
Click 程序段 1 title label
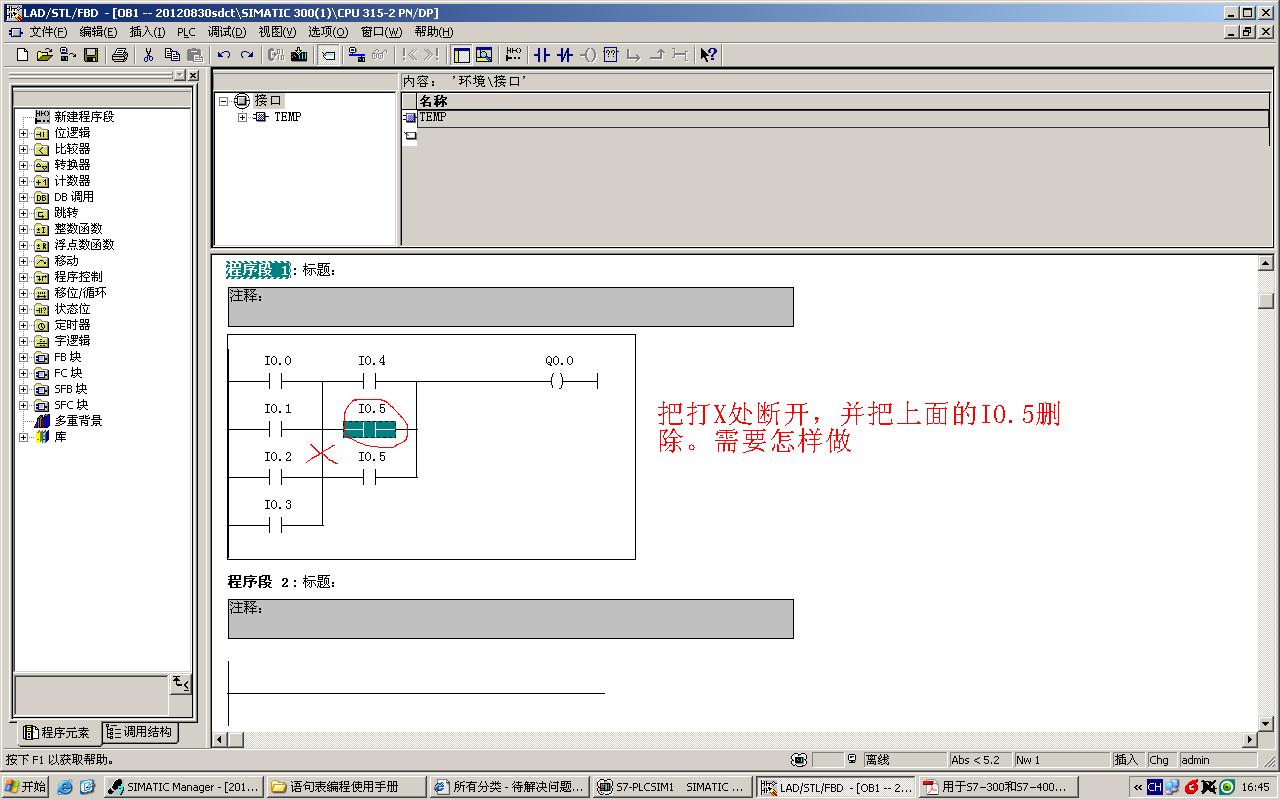click(258, 270)
